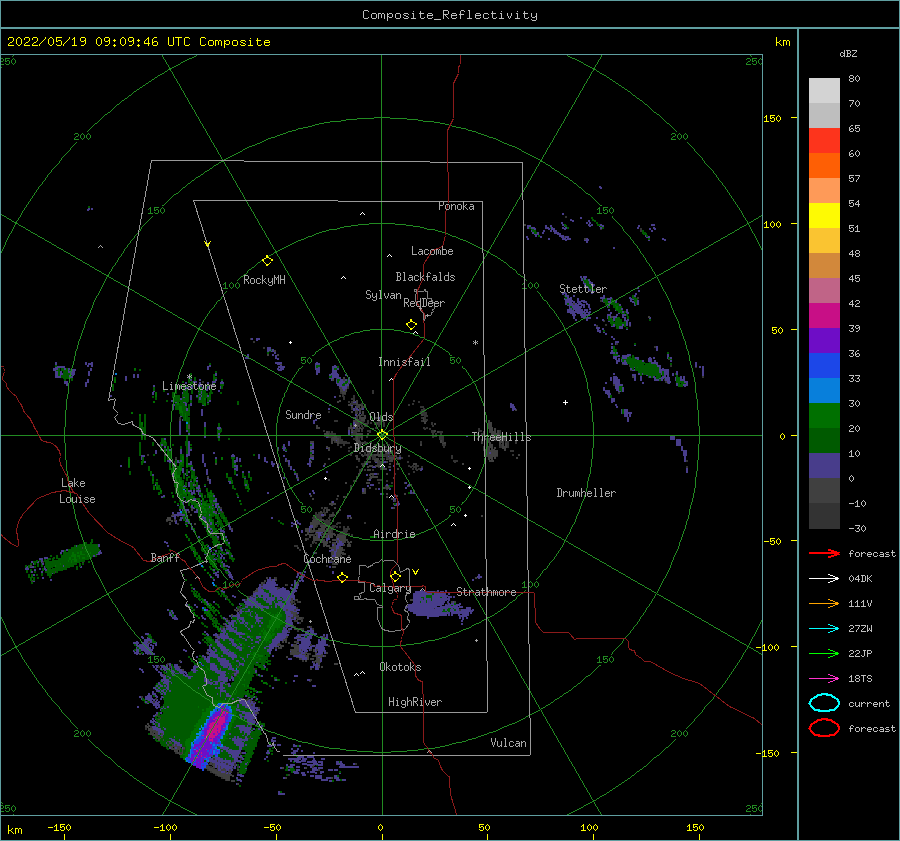The width and height of the screenshot is (900, 841).
Task: Click the Blackfalds label
Action: click(x=425, y=277)
